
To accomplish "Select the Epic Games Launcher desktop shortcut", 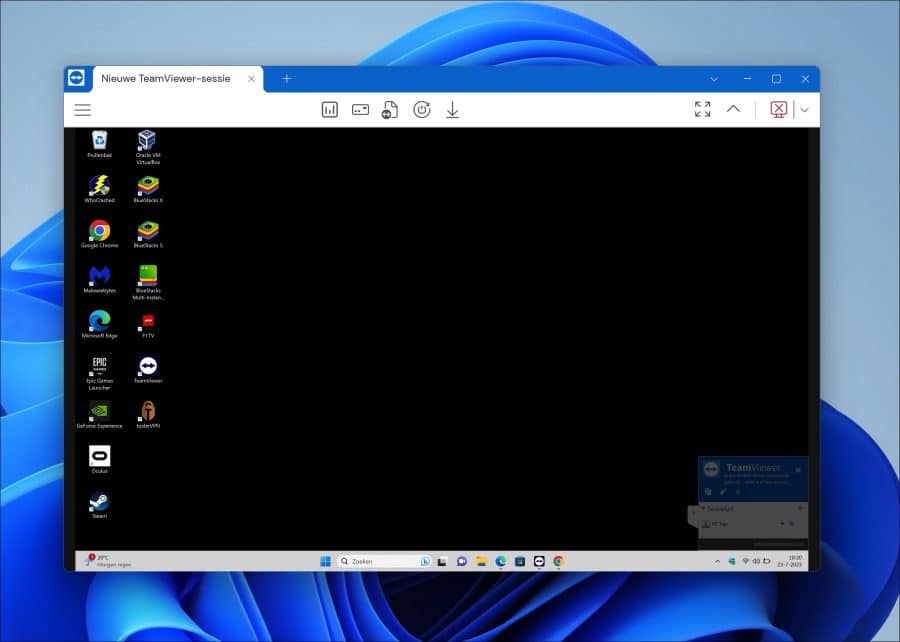I will 99,373.
